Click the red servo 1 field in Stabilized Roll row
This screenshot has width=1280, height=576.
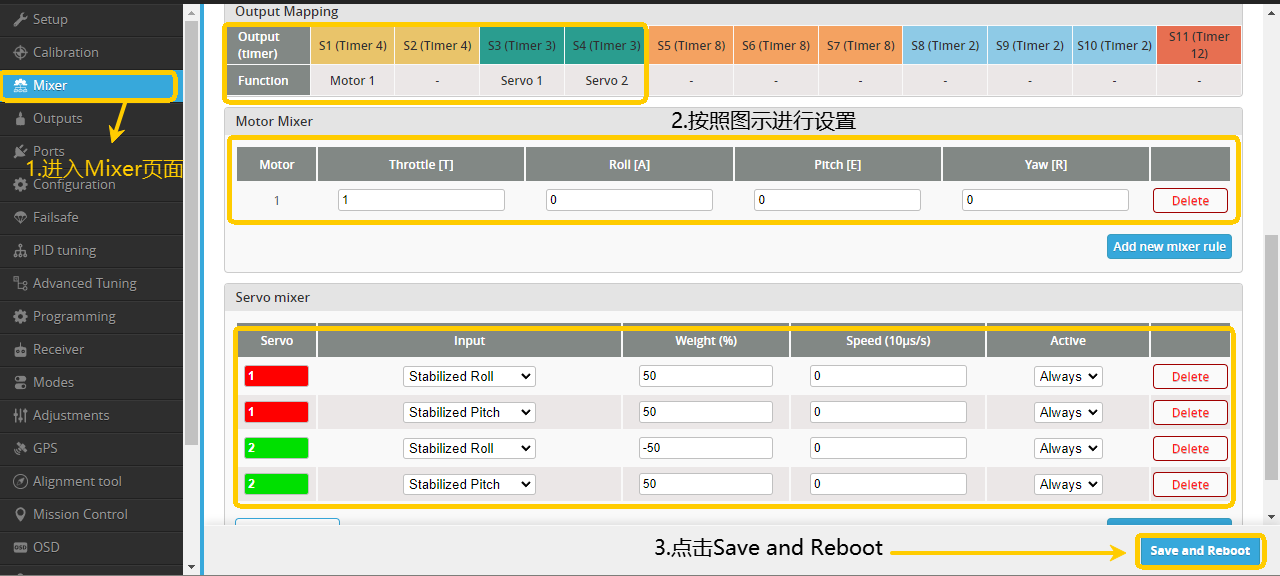coord(277,376)
